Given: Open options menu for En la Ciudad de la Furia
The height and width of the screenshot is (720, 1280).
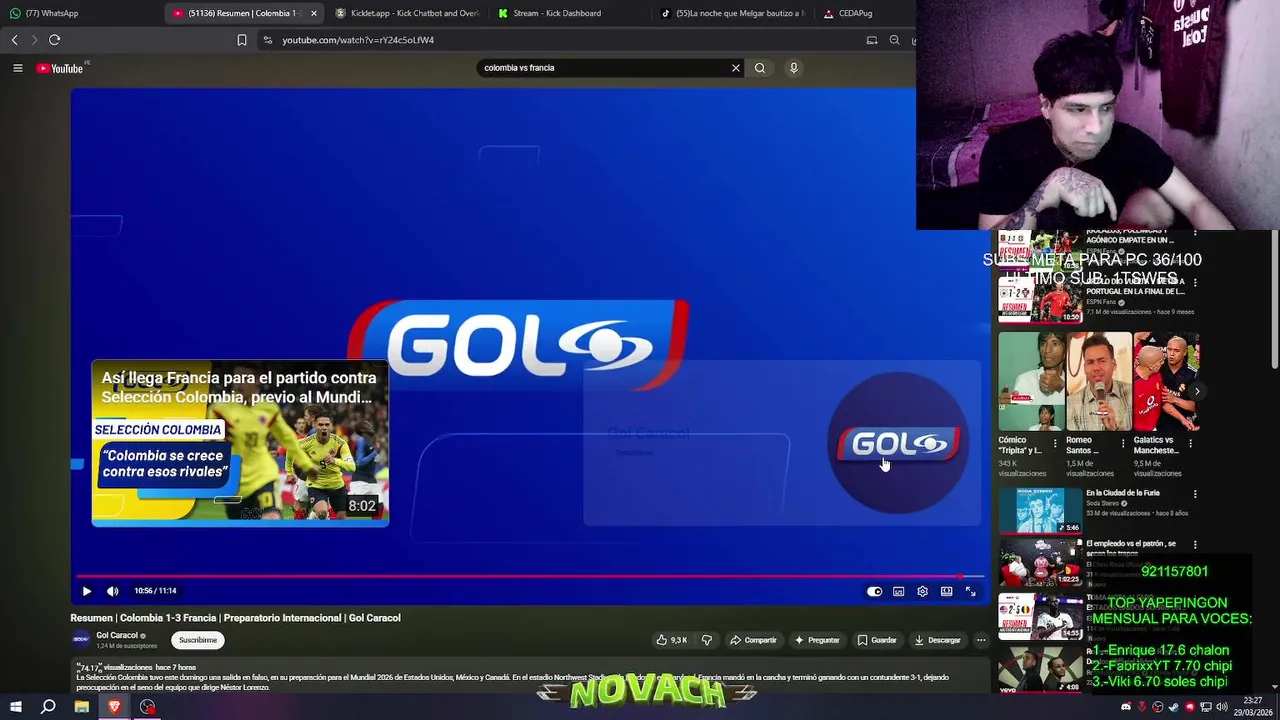Looking at the screenshot, I should 1195,494.
